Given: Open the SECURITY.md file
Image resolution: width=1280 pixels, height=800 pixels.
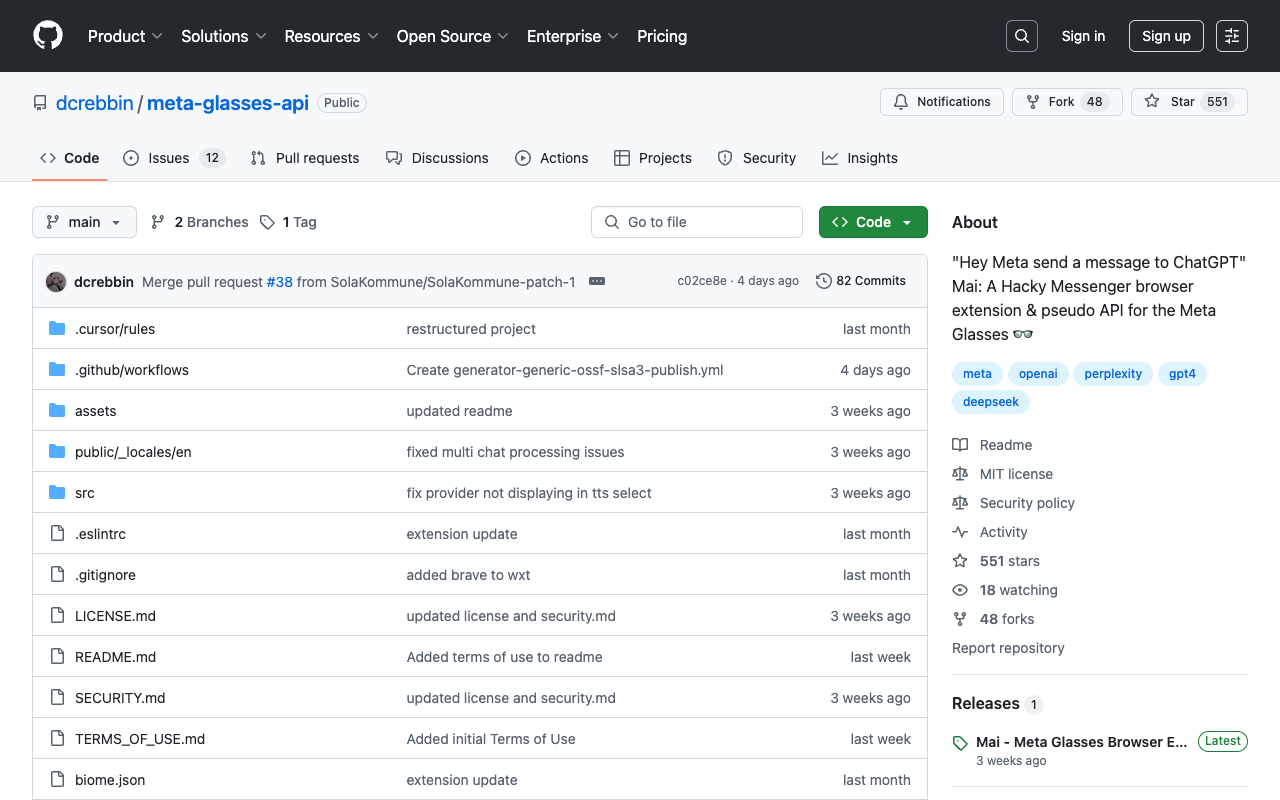Looking at the screenshot, I should (x=120, y=698).
